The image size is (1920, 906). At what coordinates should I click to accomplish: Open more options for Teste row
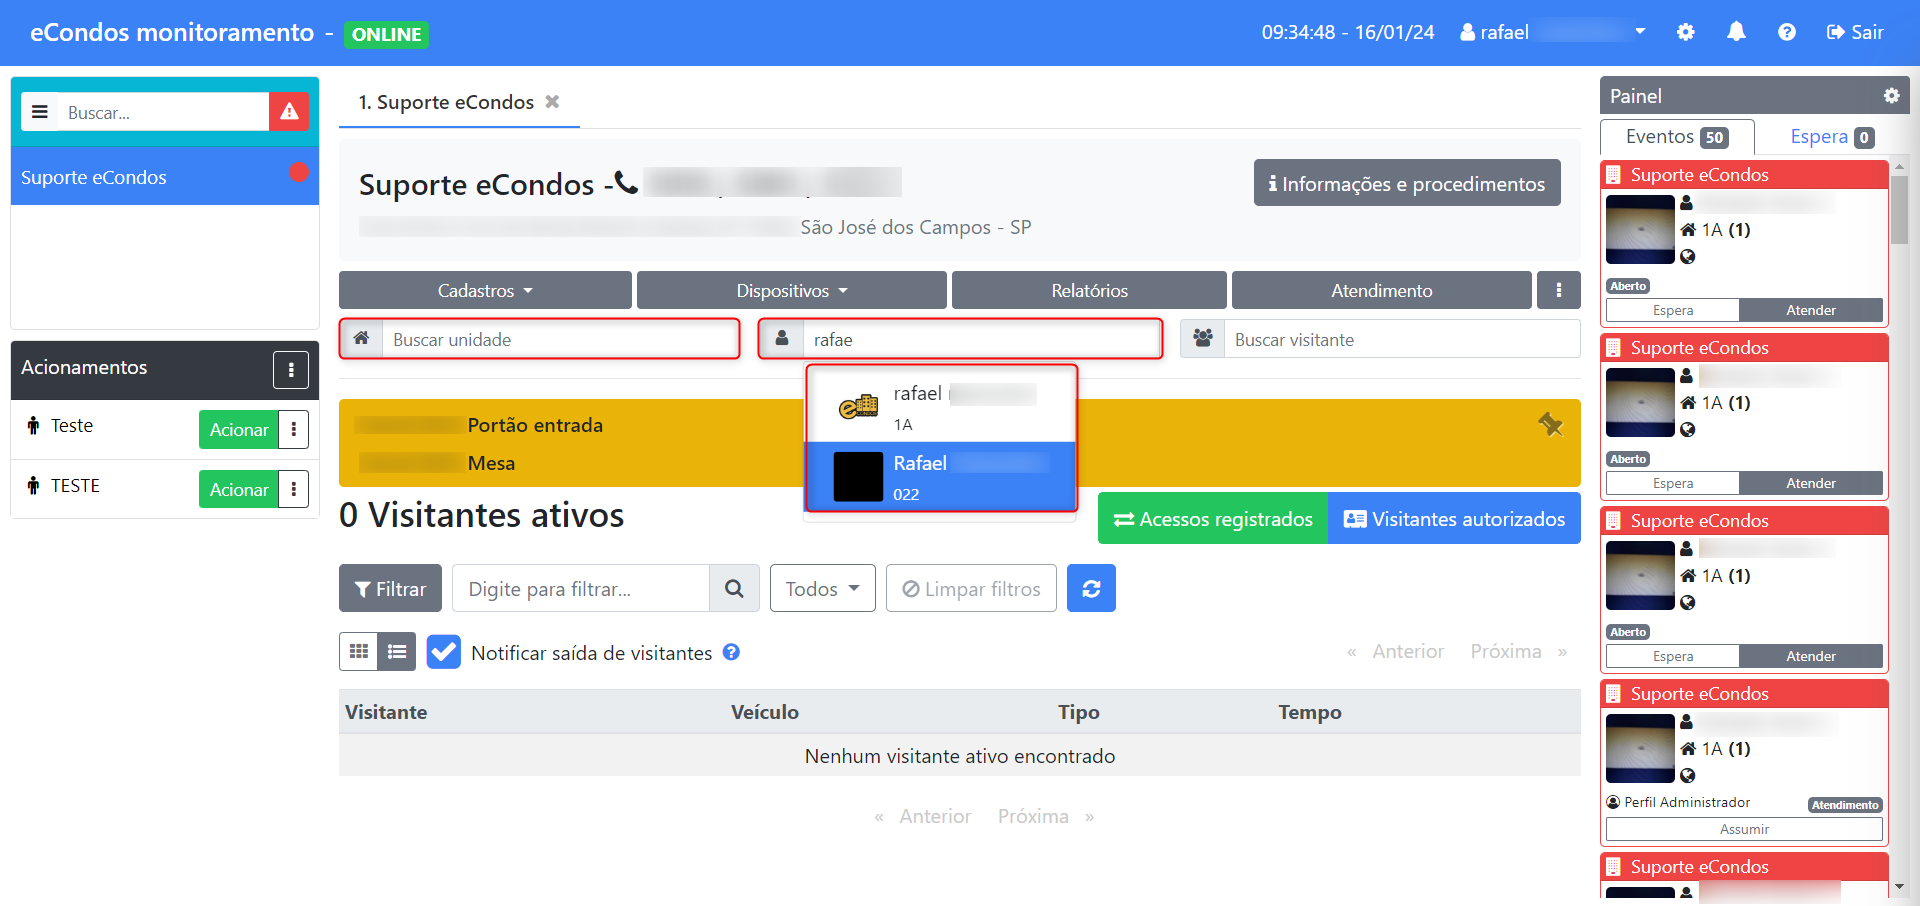[x=293, y=430]
